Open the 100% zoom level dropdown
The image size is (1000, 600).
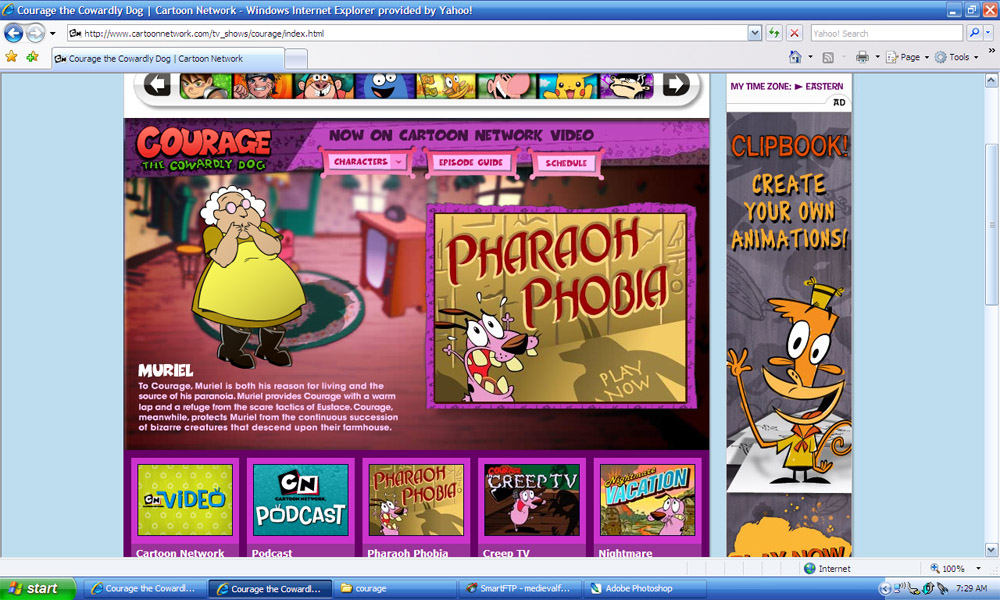[x=978, y=568]
